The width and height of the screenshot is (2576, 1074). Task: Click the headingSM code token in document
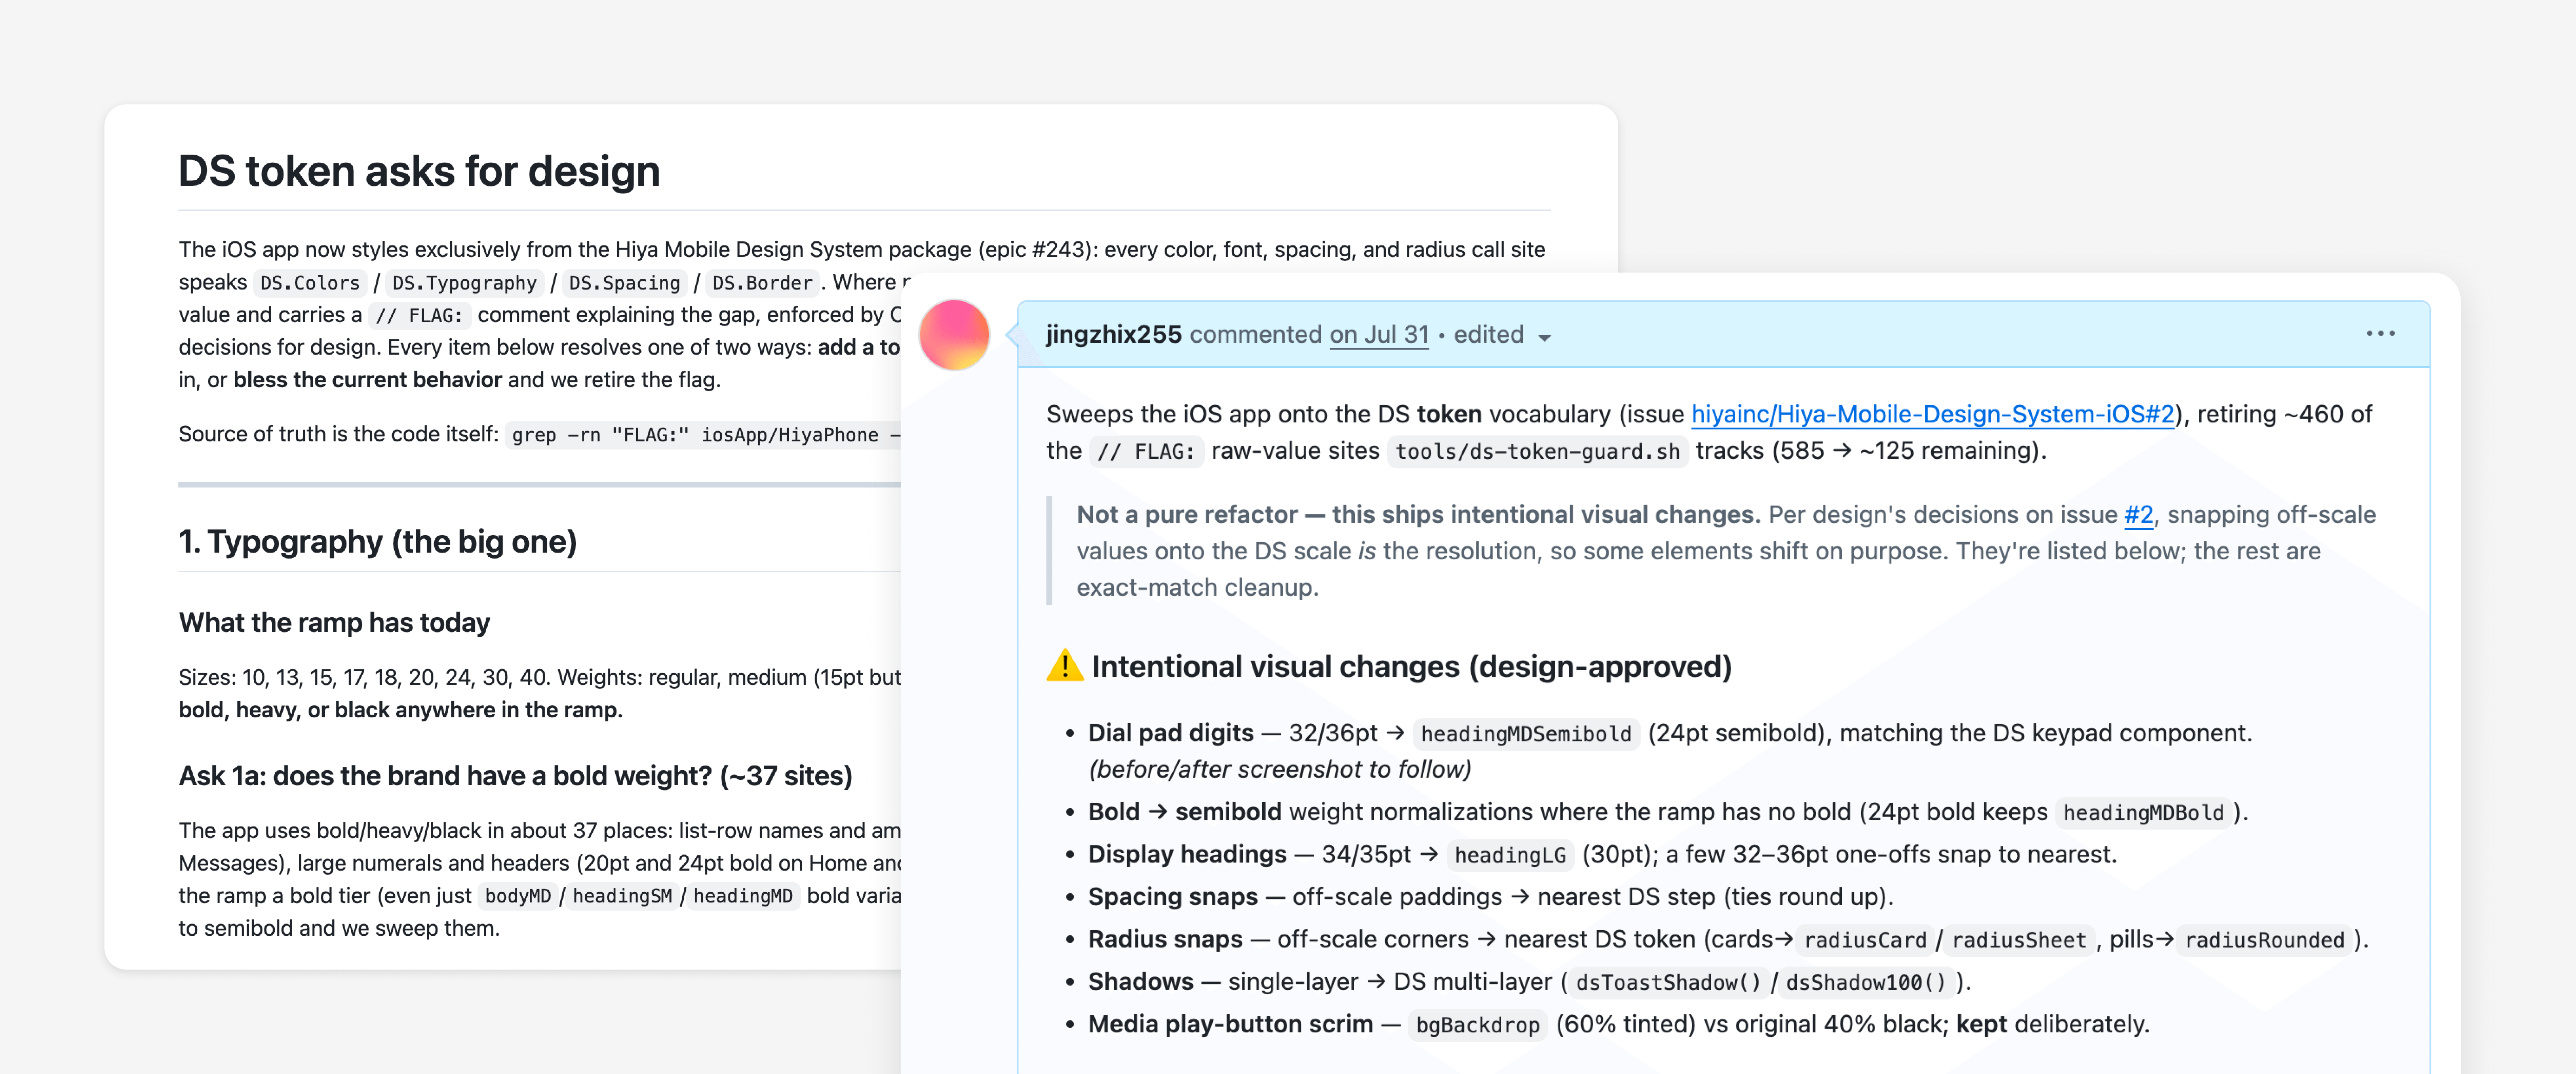(622, 896)
